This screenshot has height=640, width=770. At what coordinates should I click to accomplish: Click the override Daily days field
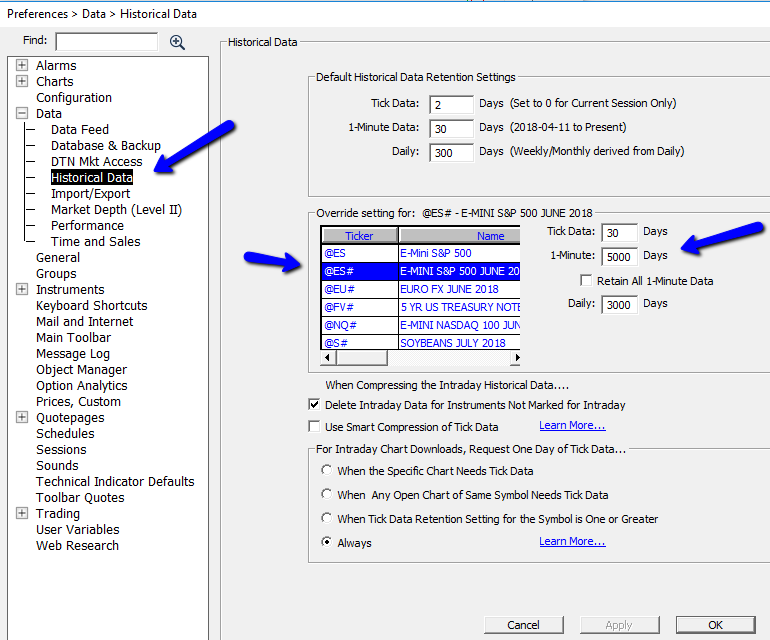coord(619,305)
